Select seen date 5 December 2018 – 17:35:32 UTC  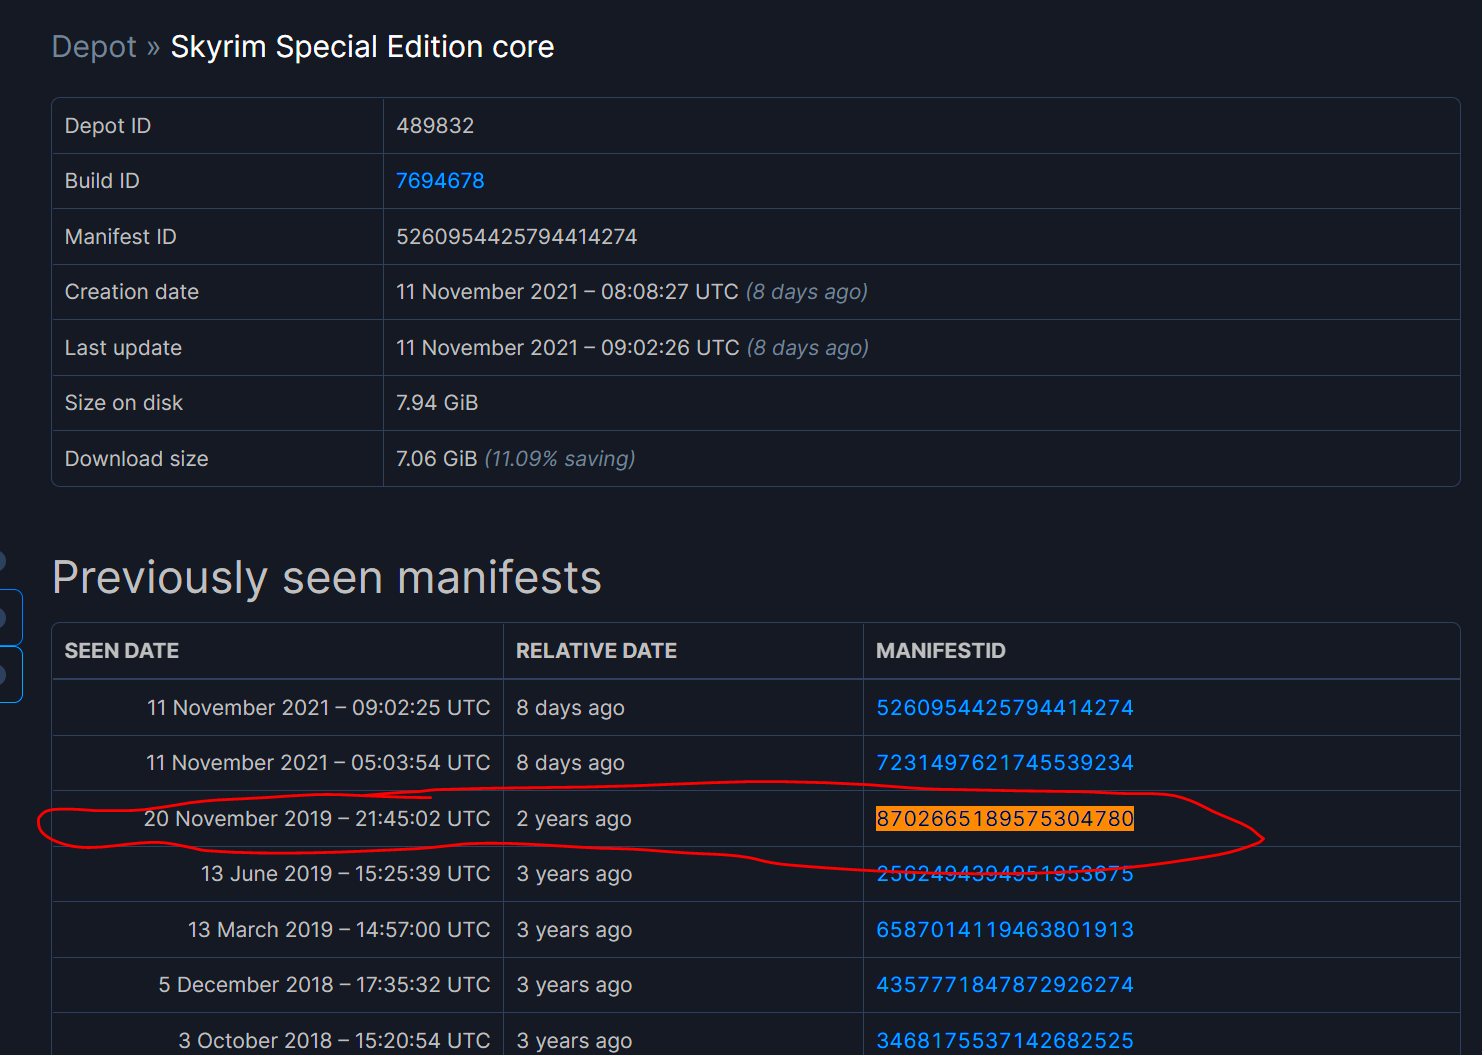point(324,985)
